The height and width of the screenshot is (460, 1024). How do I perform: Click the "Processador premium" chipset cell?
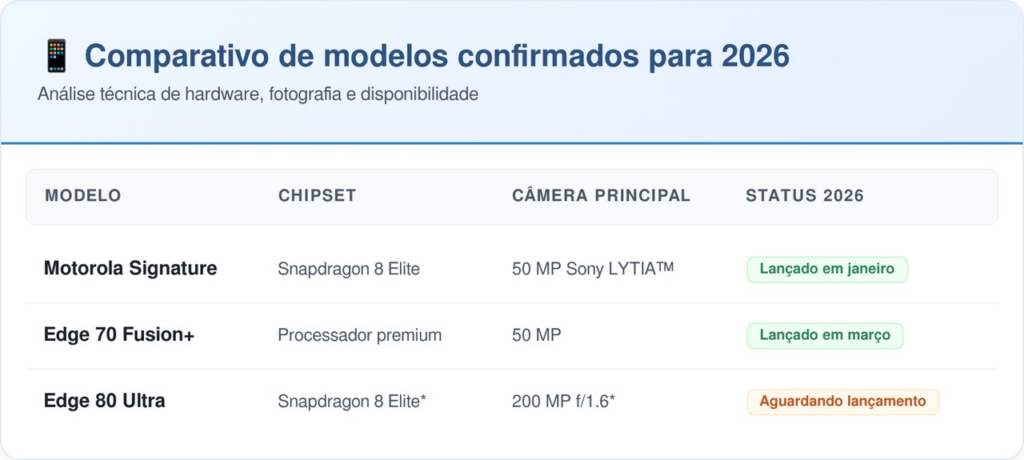pyautogui.click(x=359, y=335)
